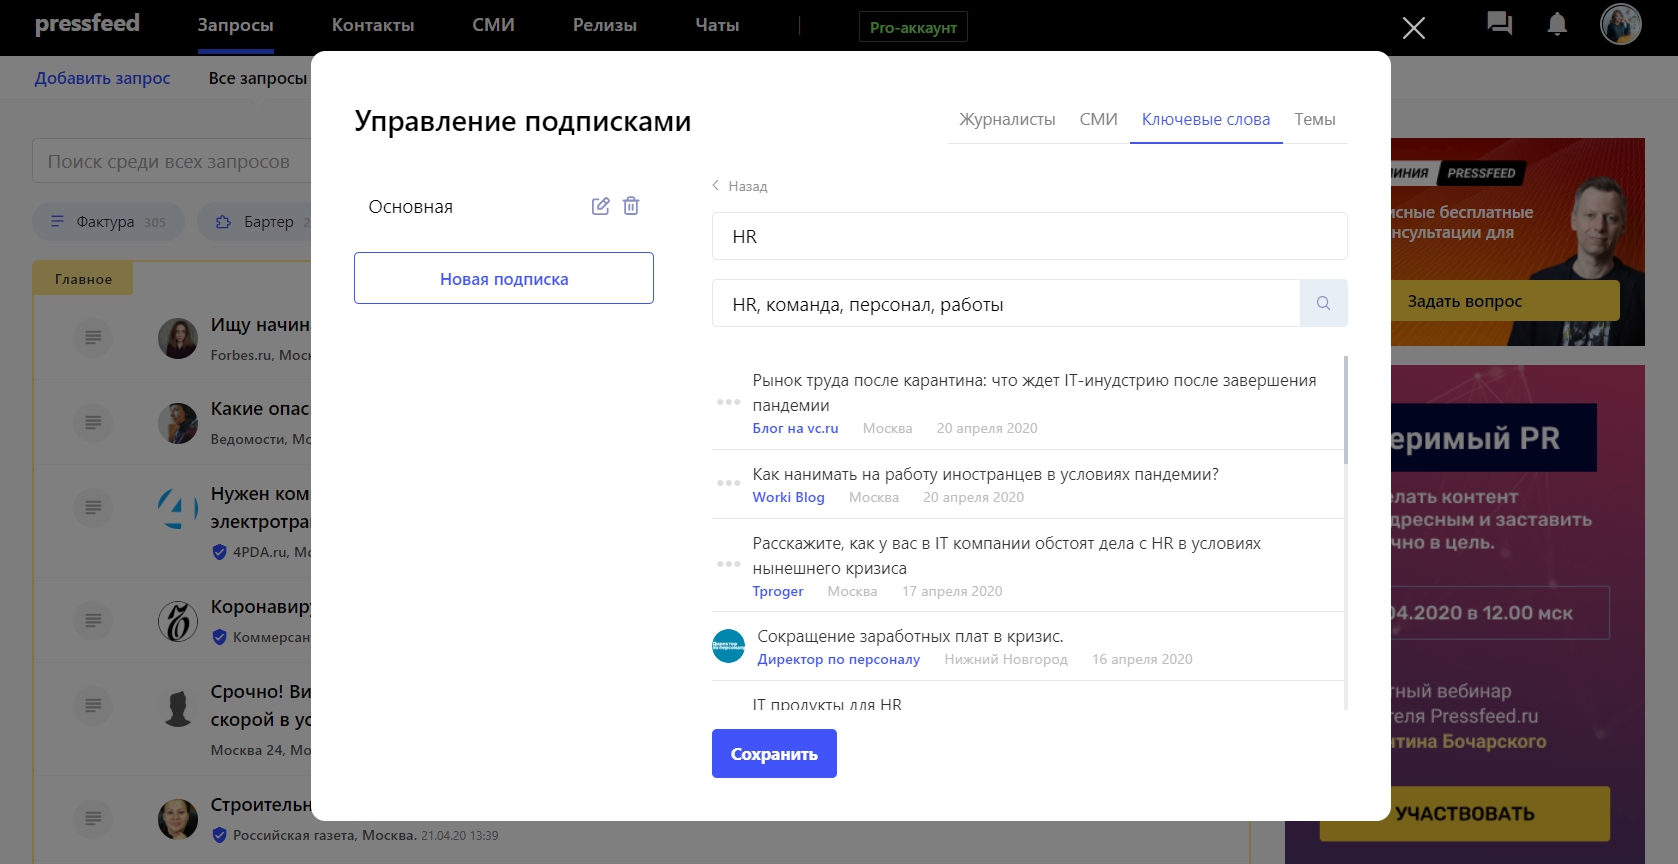Open menu dots beside Tproger request

[729, 564]
